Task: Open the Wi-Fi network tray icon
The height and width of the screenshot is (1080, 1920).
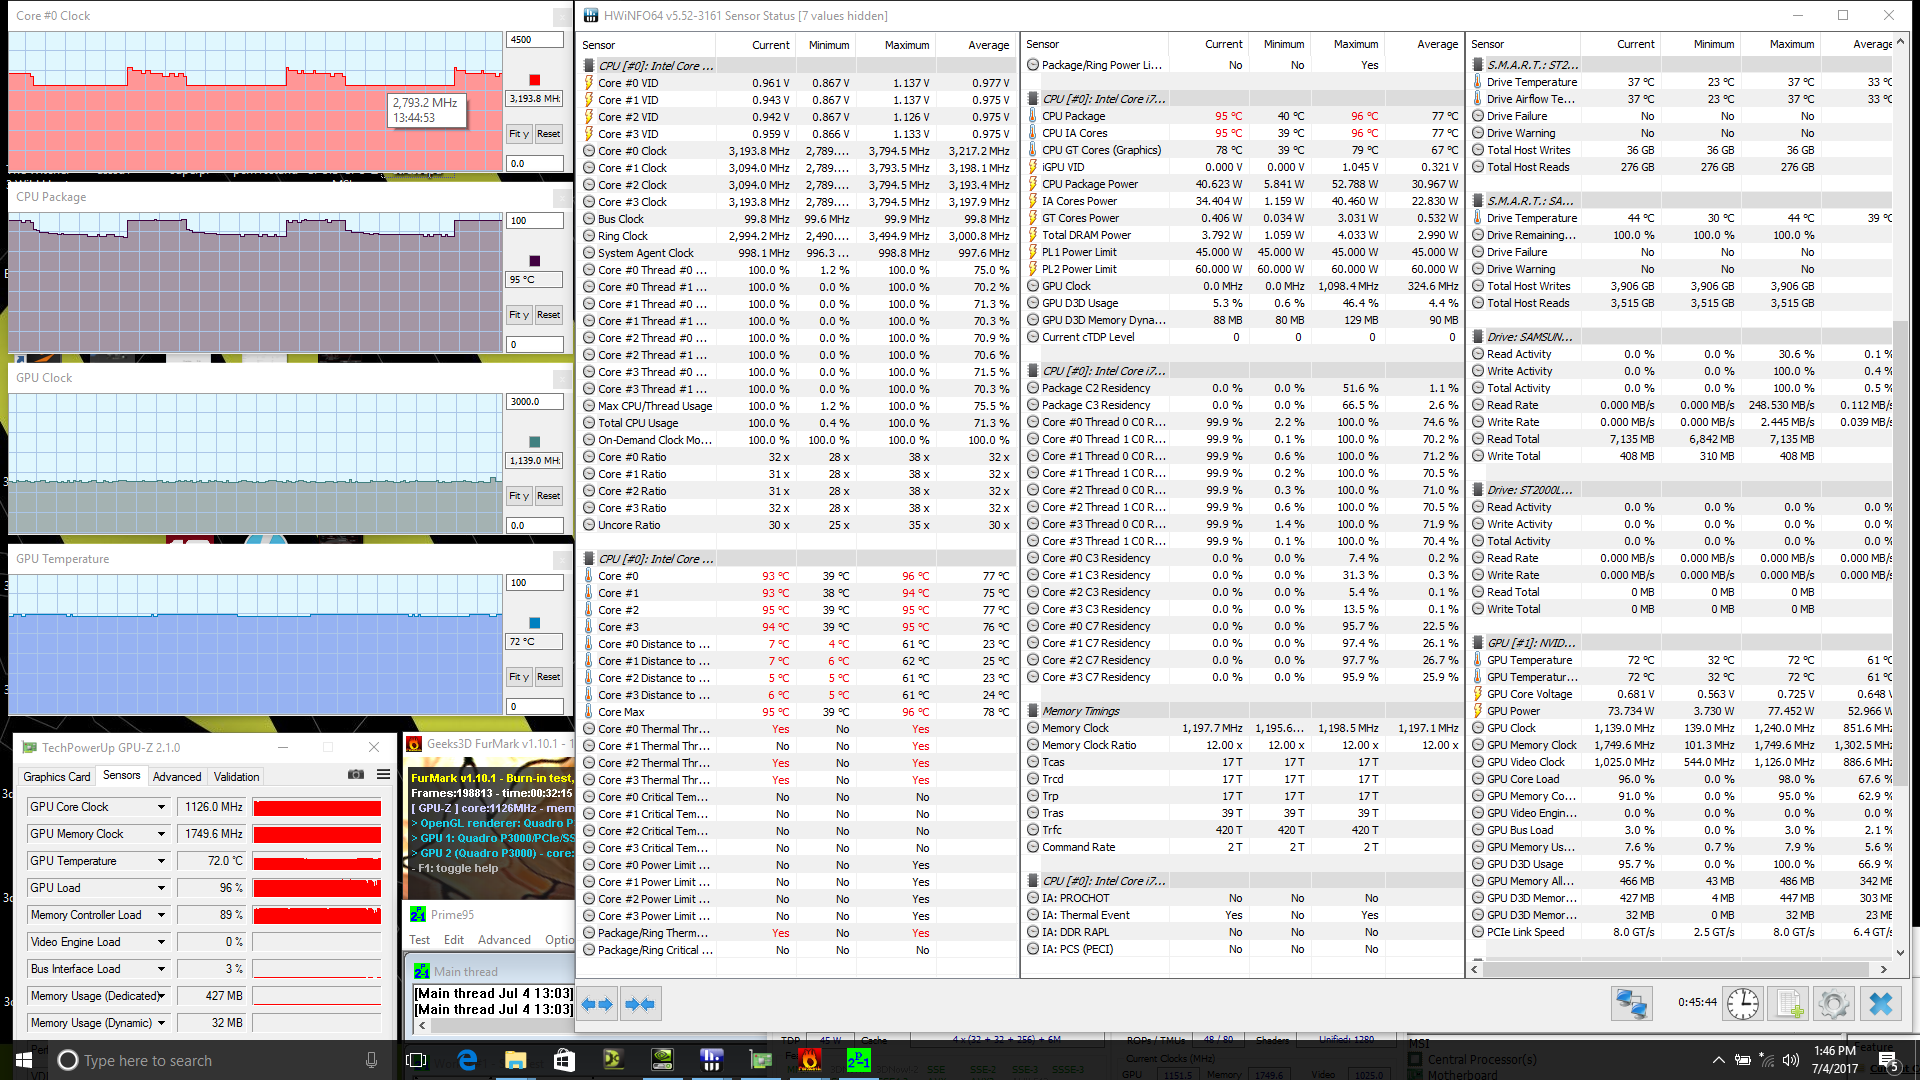Action: point(1767,1060)
